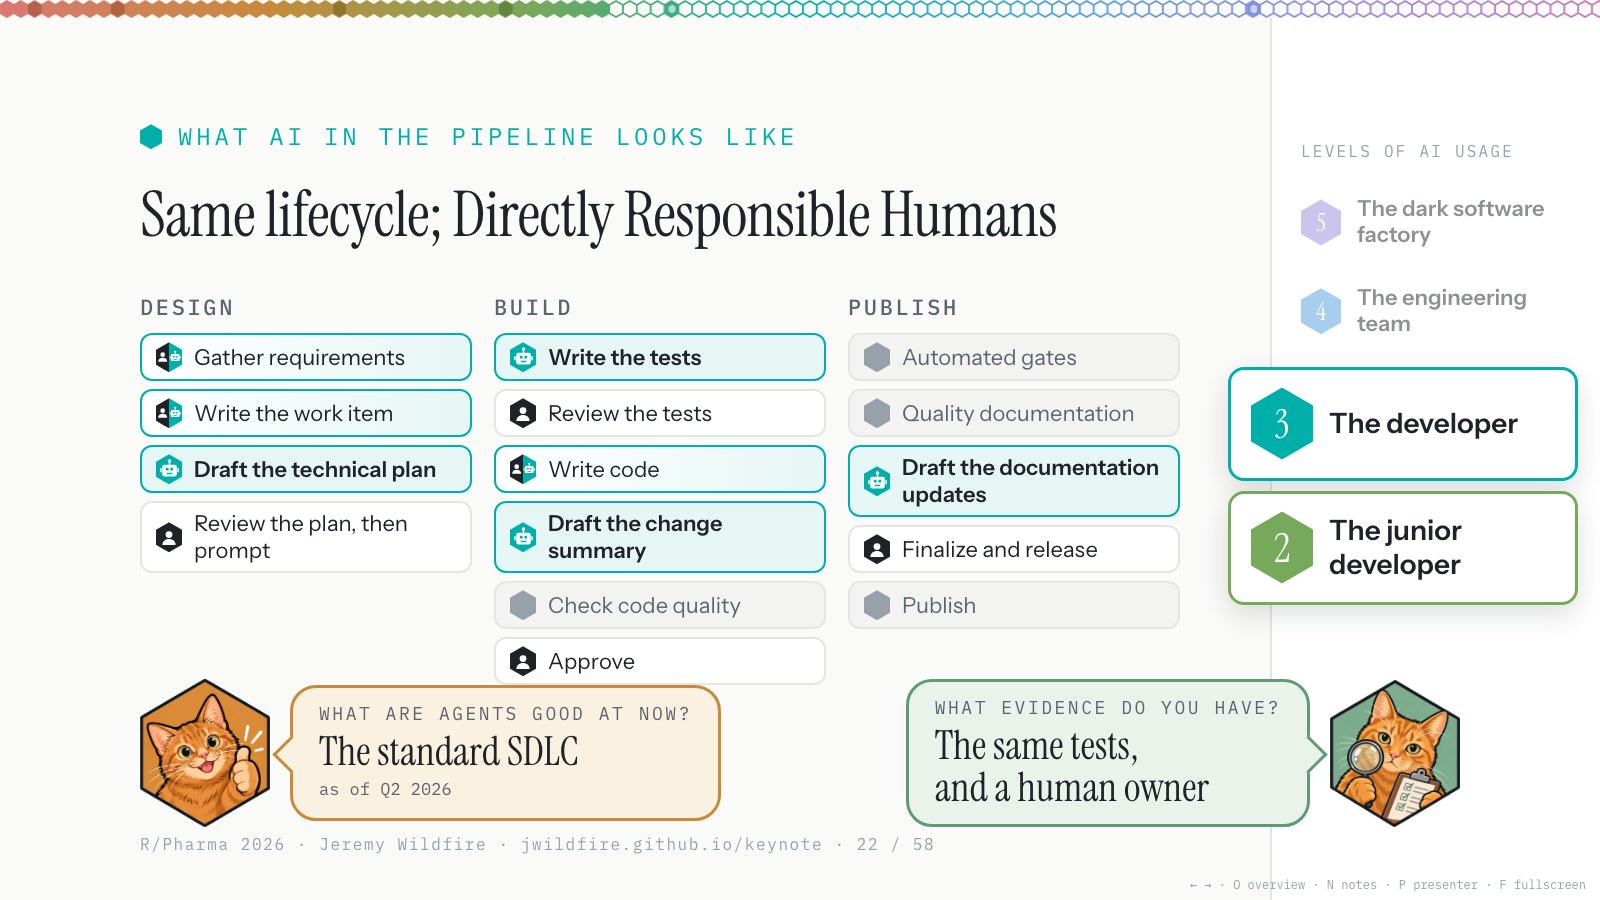
Task: Click the icon beside Write the work item
Action: click(169, 413)
